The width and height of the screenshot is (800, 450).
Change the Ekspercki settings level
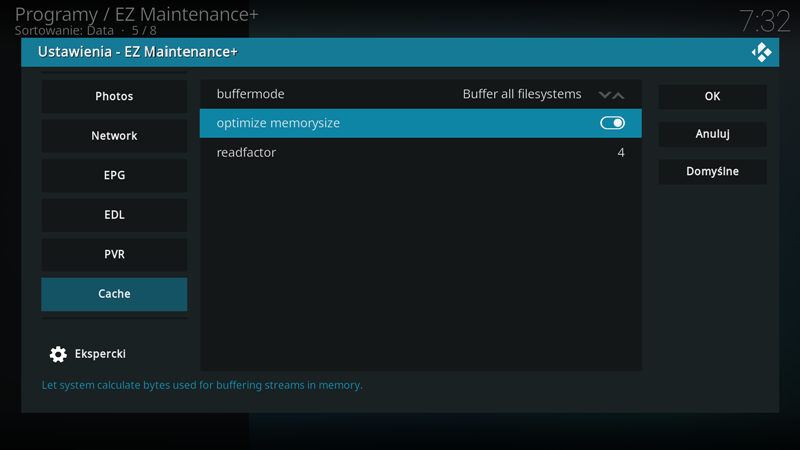[x=88, y=354]
